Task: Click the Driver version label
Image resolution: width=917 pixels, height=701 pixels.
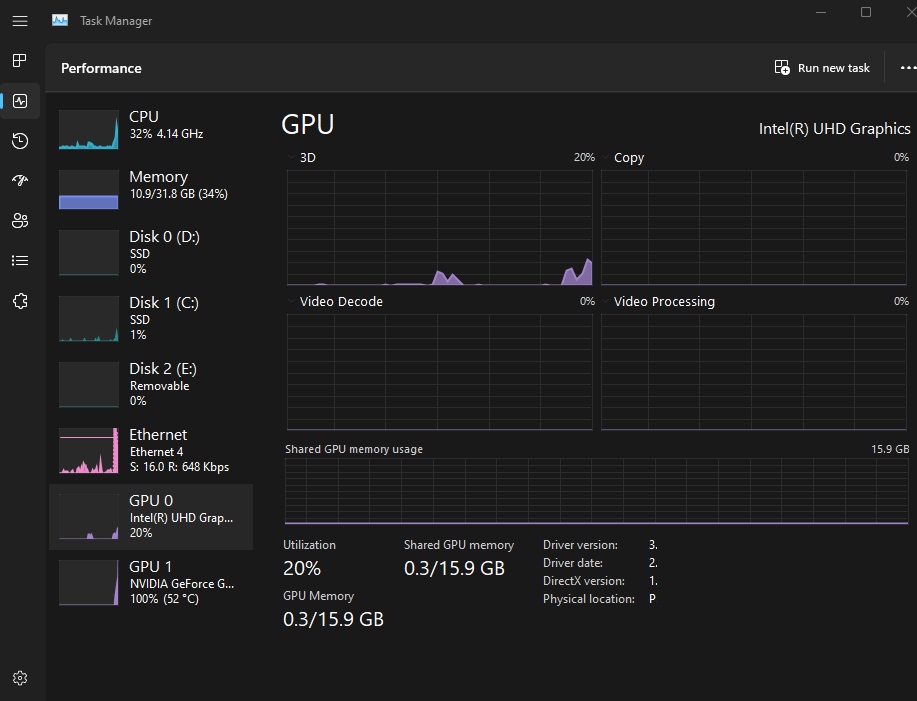Action: point(580,545)
